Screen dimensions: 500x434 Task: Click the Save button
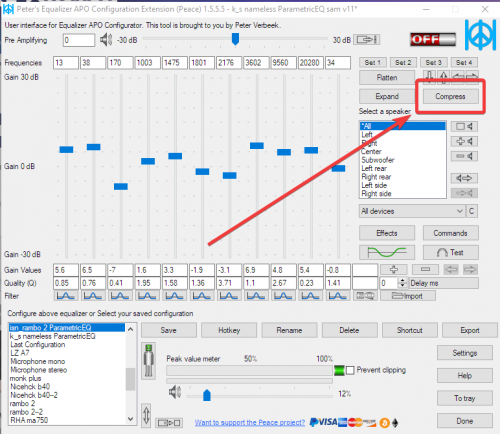[x=169, y=330]
